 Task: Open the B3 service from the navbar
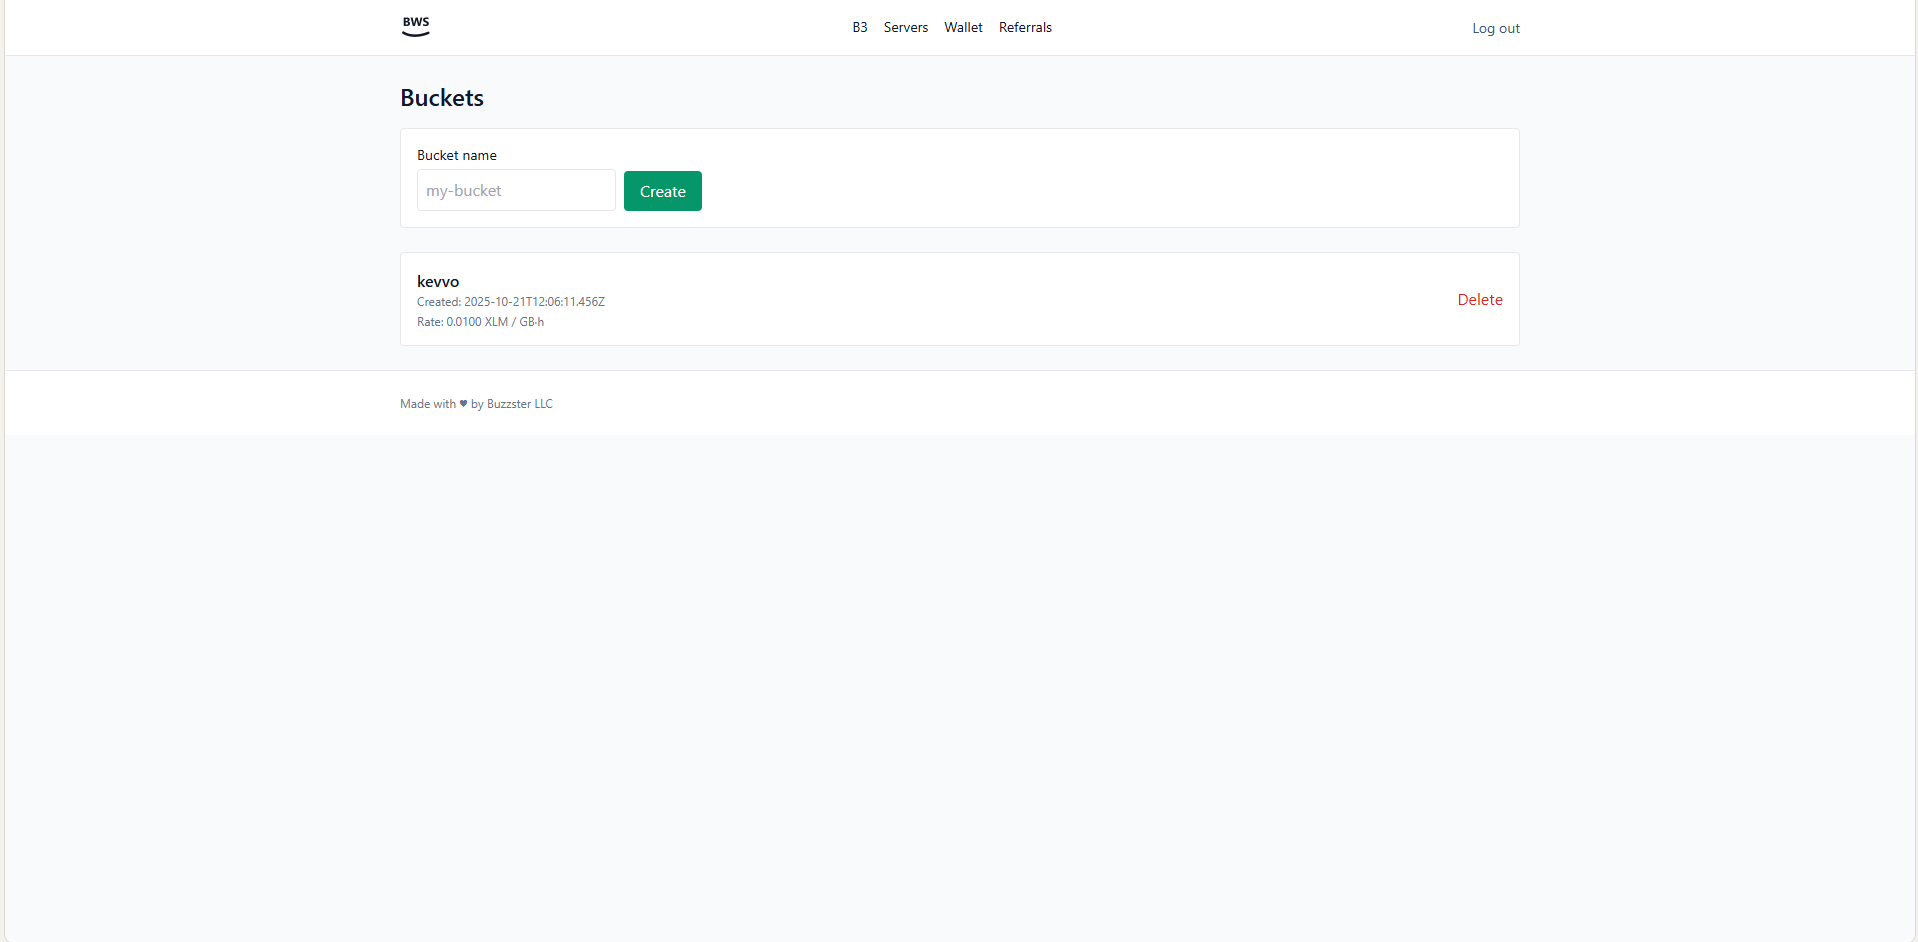(859, 27)
